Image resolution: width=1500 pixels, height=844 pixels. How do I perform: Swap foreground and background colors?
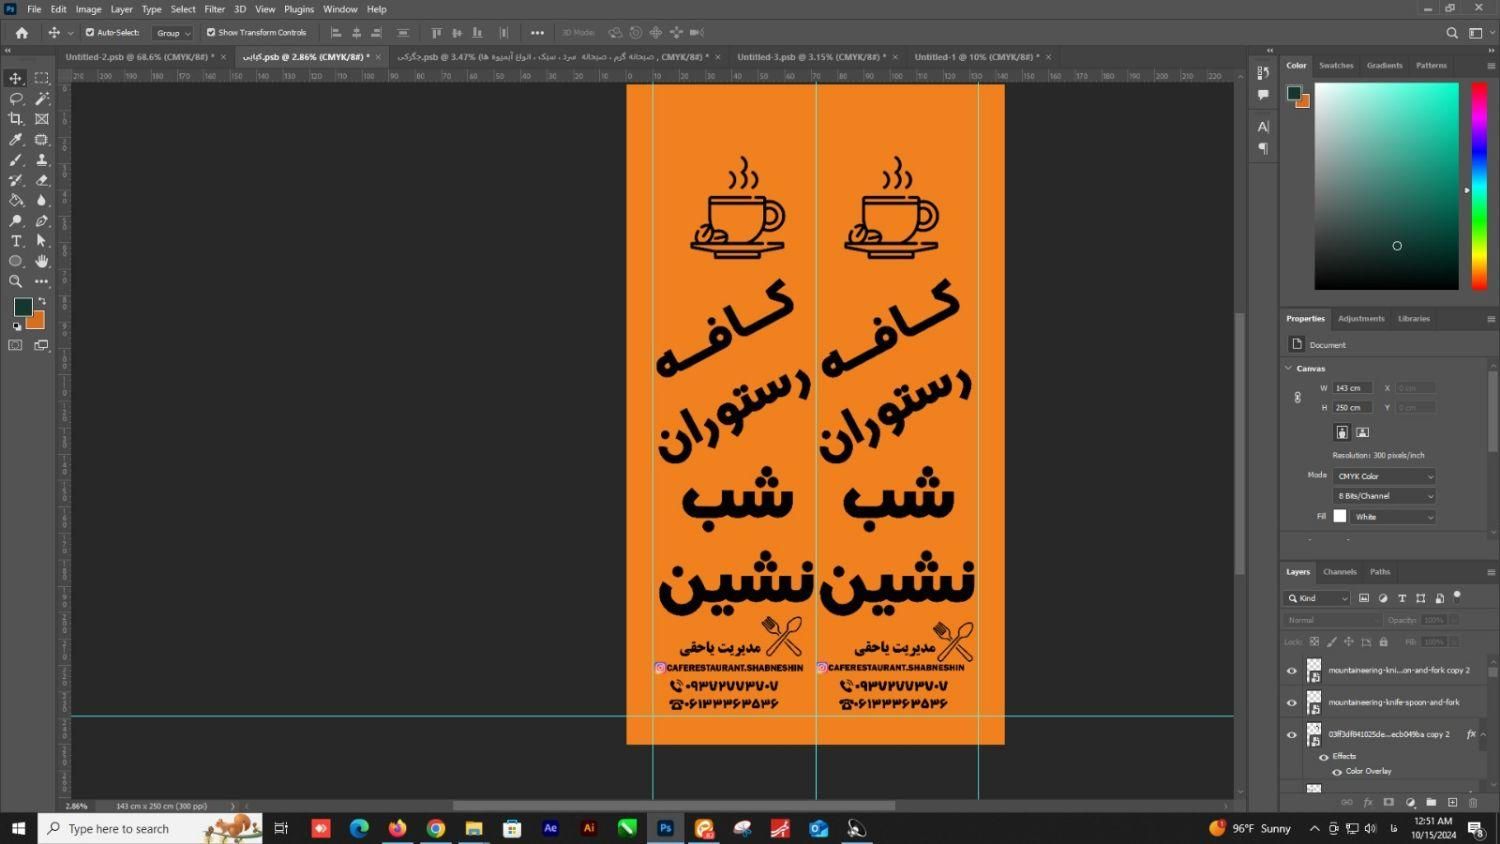click(x=42, y=301)
